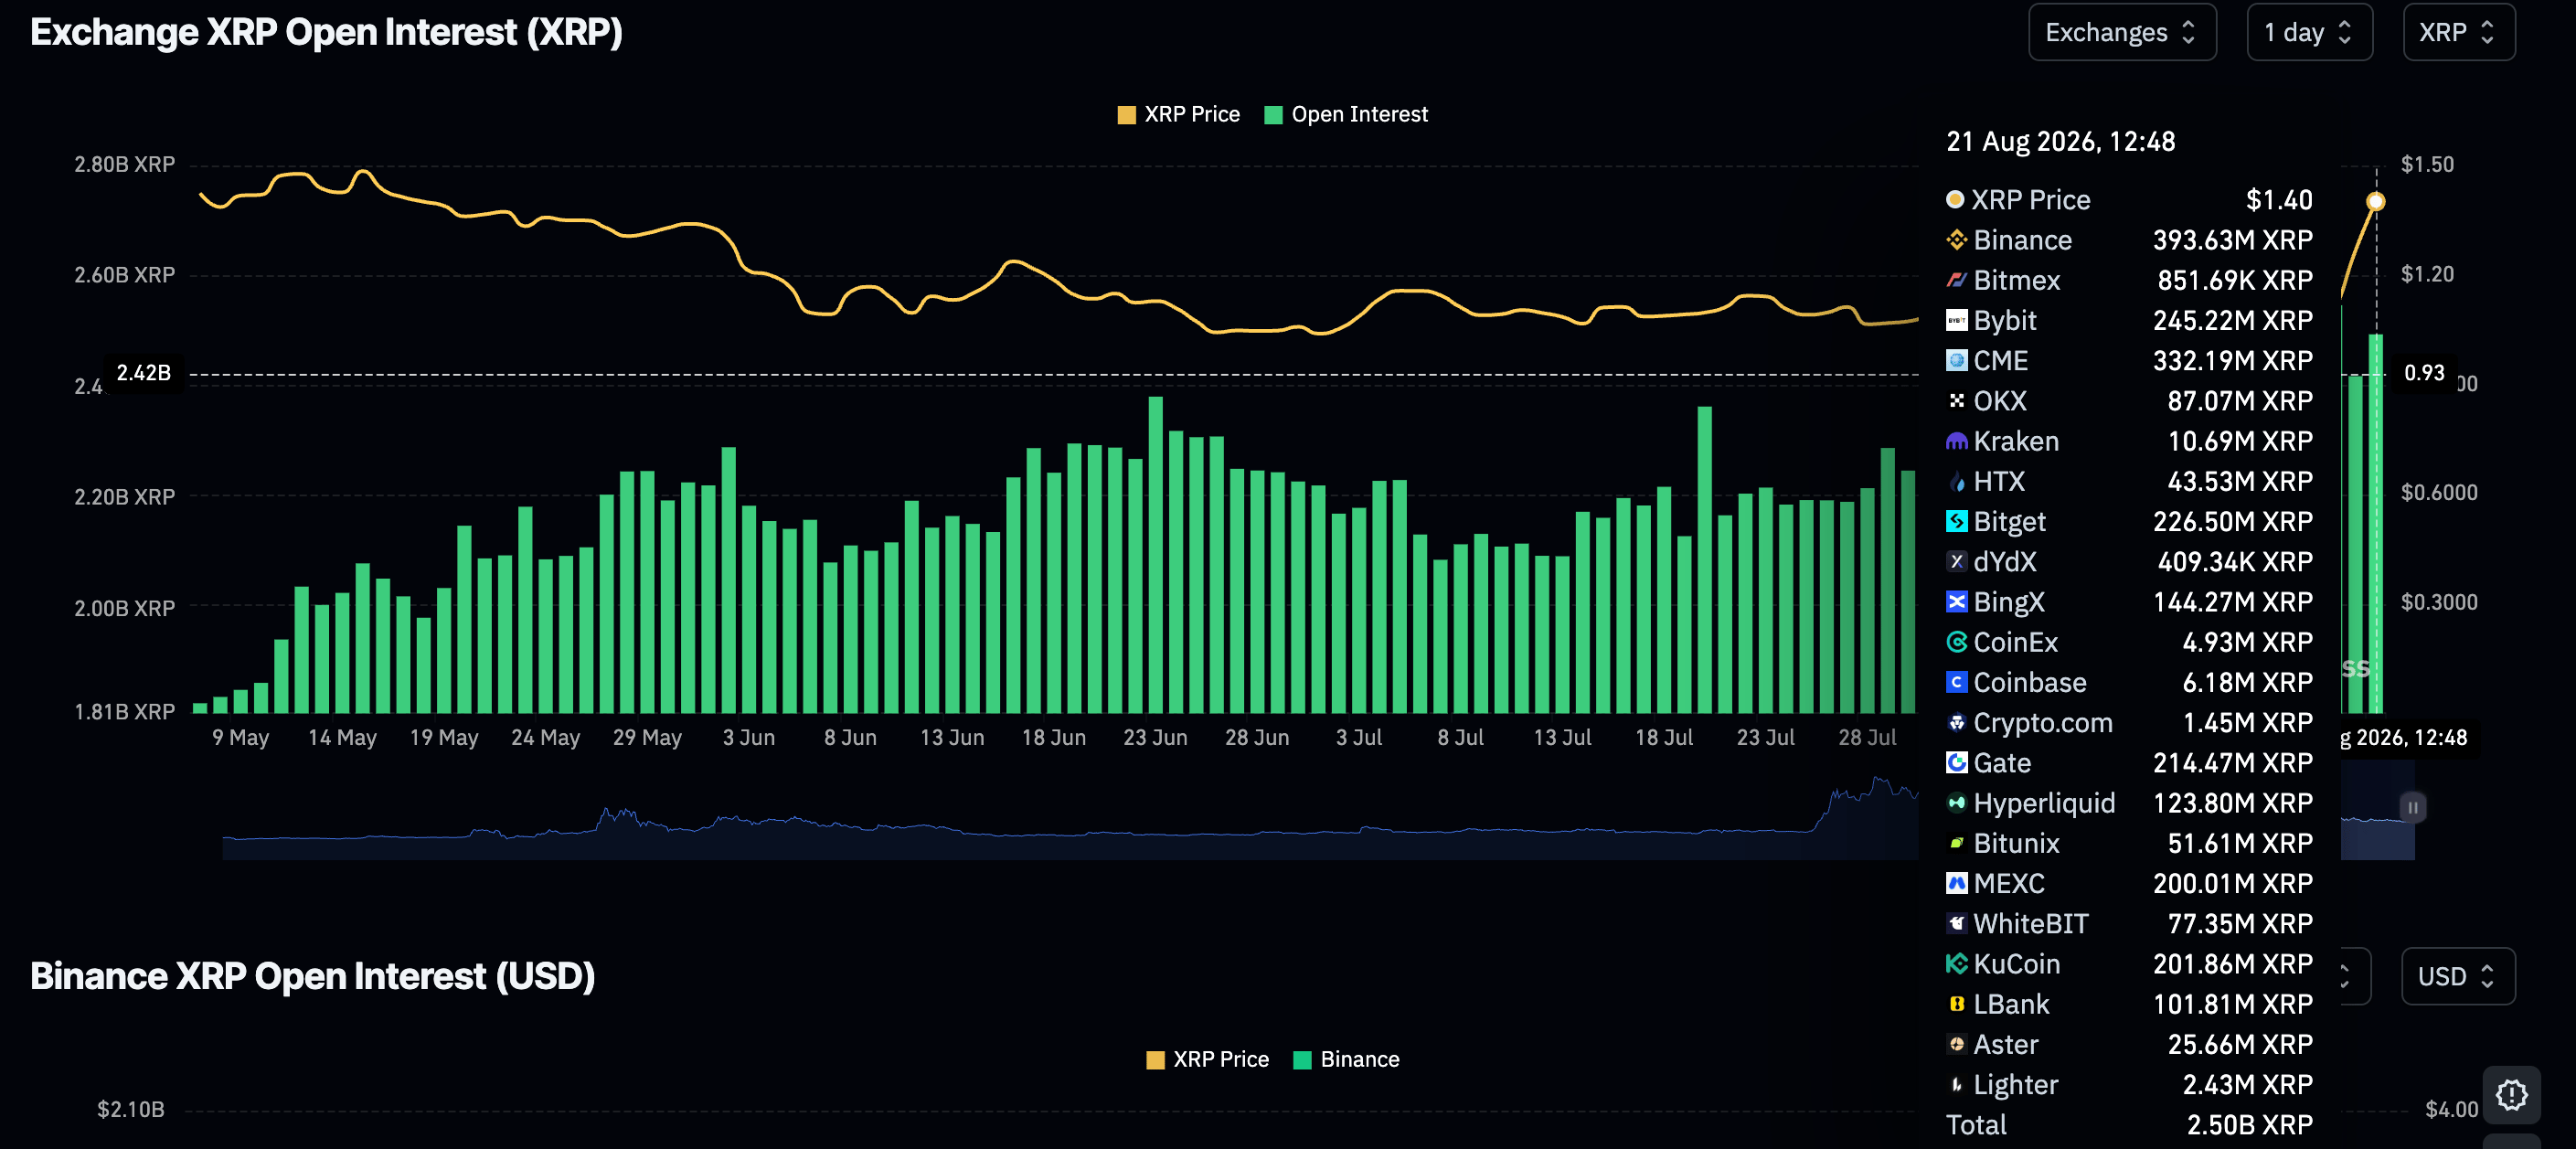
Task: Toggle Binance series in lower chart legend
Action: point(1346,1059)
